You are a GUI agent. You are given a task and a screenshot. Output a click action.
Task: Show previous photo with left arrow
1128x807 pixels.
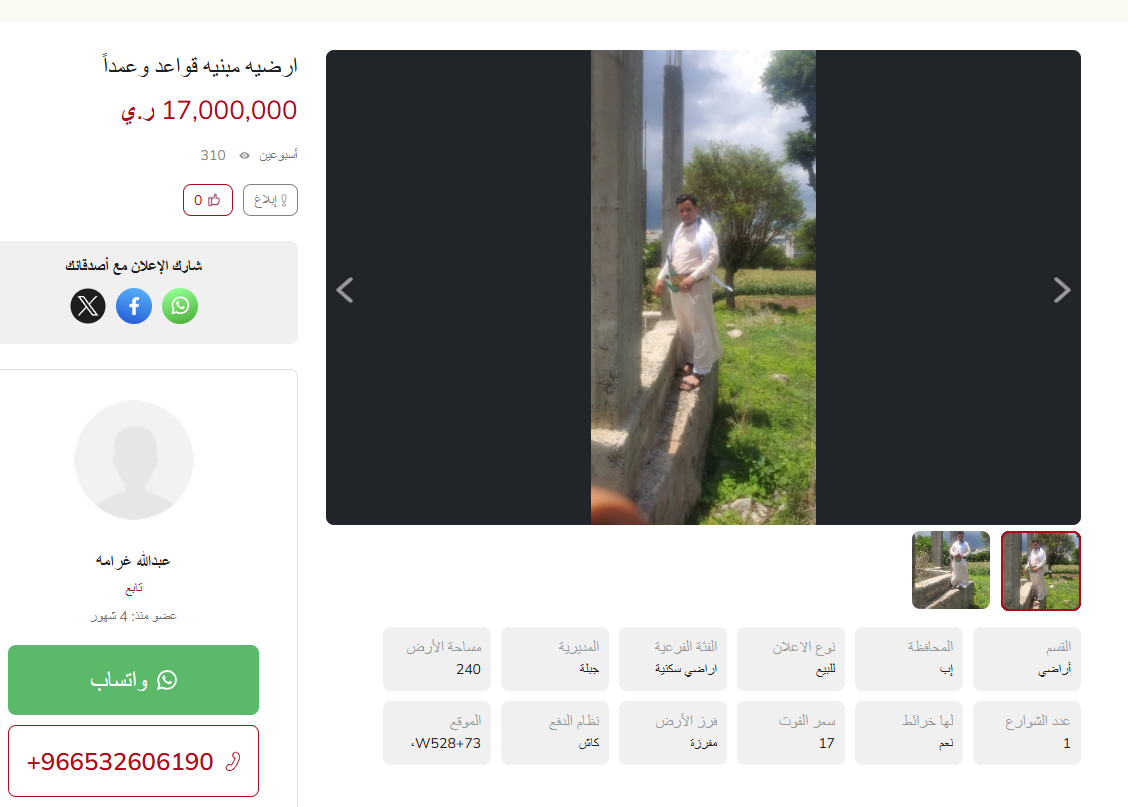click(345, 290)
